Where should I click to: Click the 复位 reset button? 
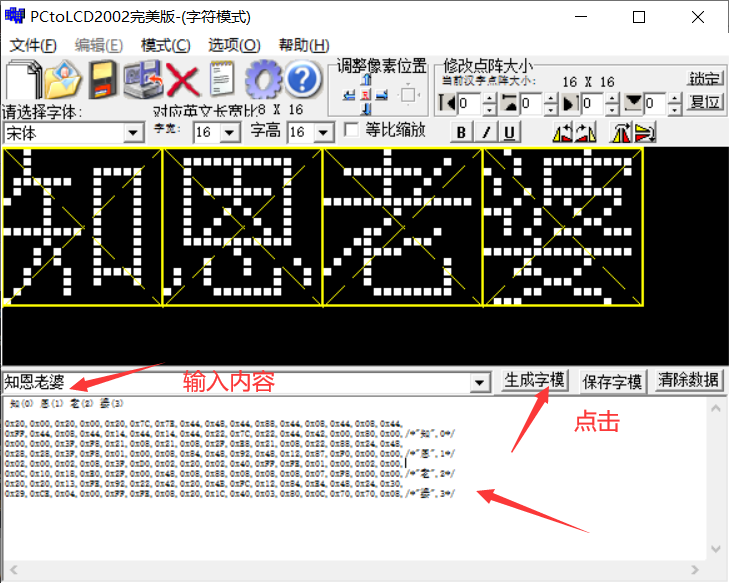[705, 102]
